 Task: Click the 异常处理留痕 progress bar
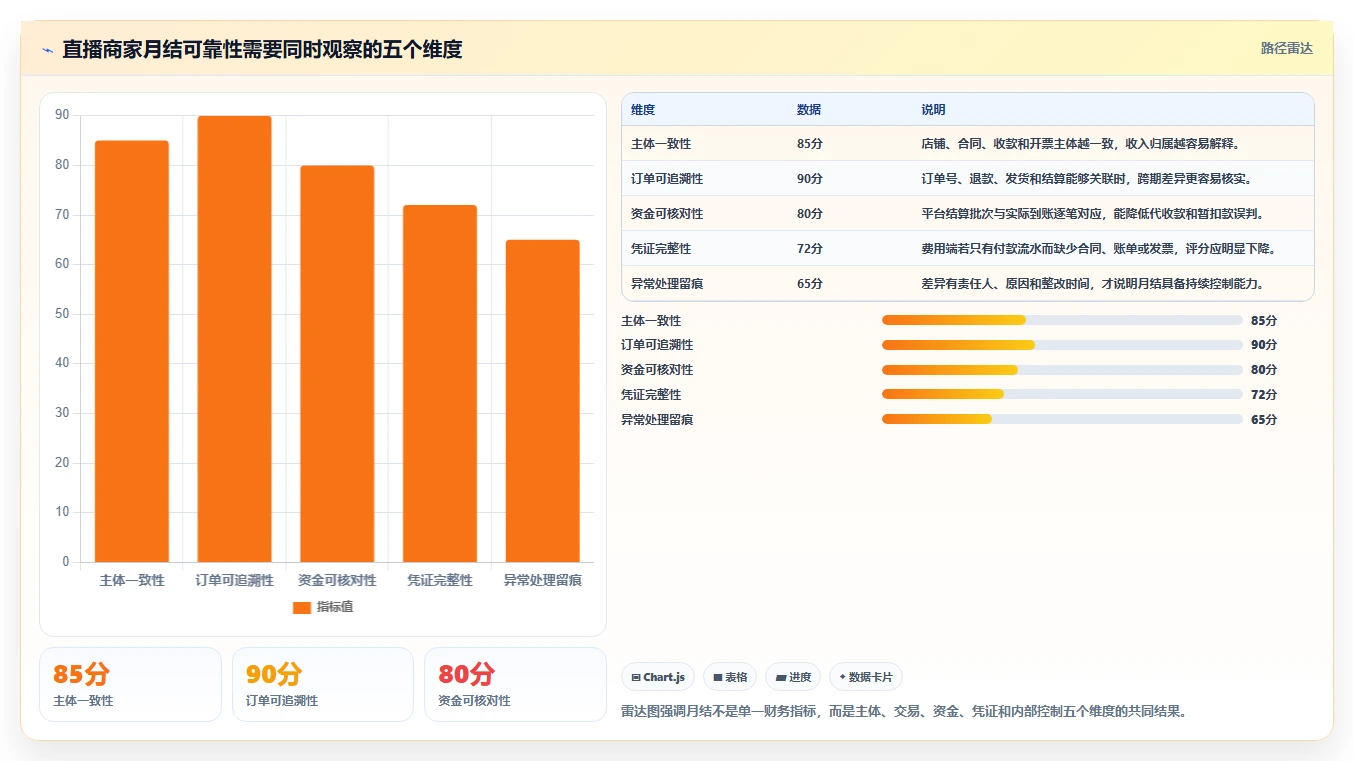click(1062, 419)
